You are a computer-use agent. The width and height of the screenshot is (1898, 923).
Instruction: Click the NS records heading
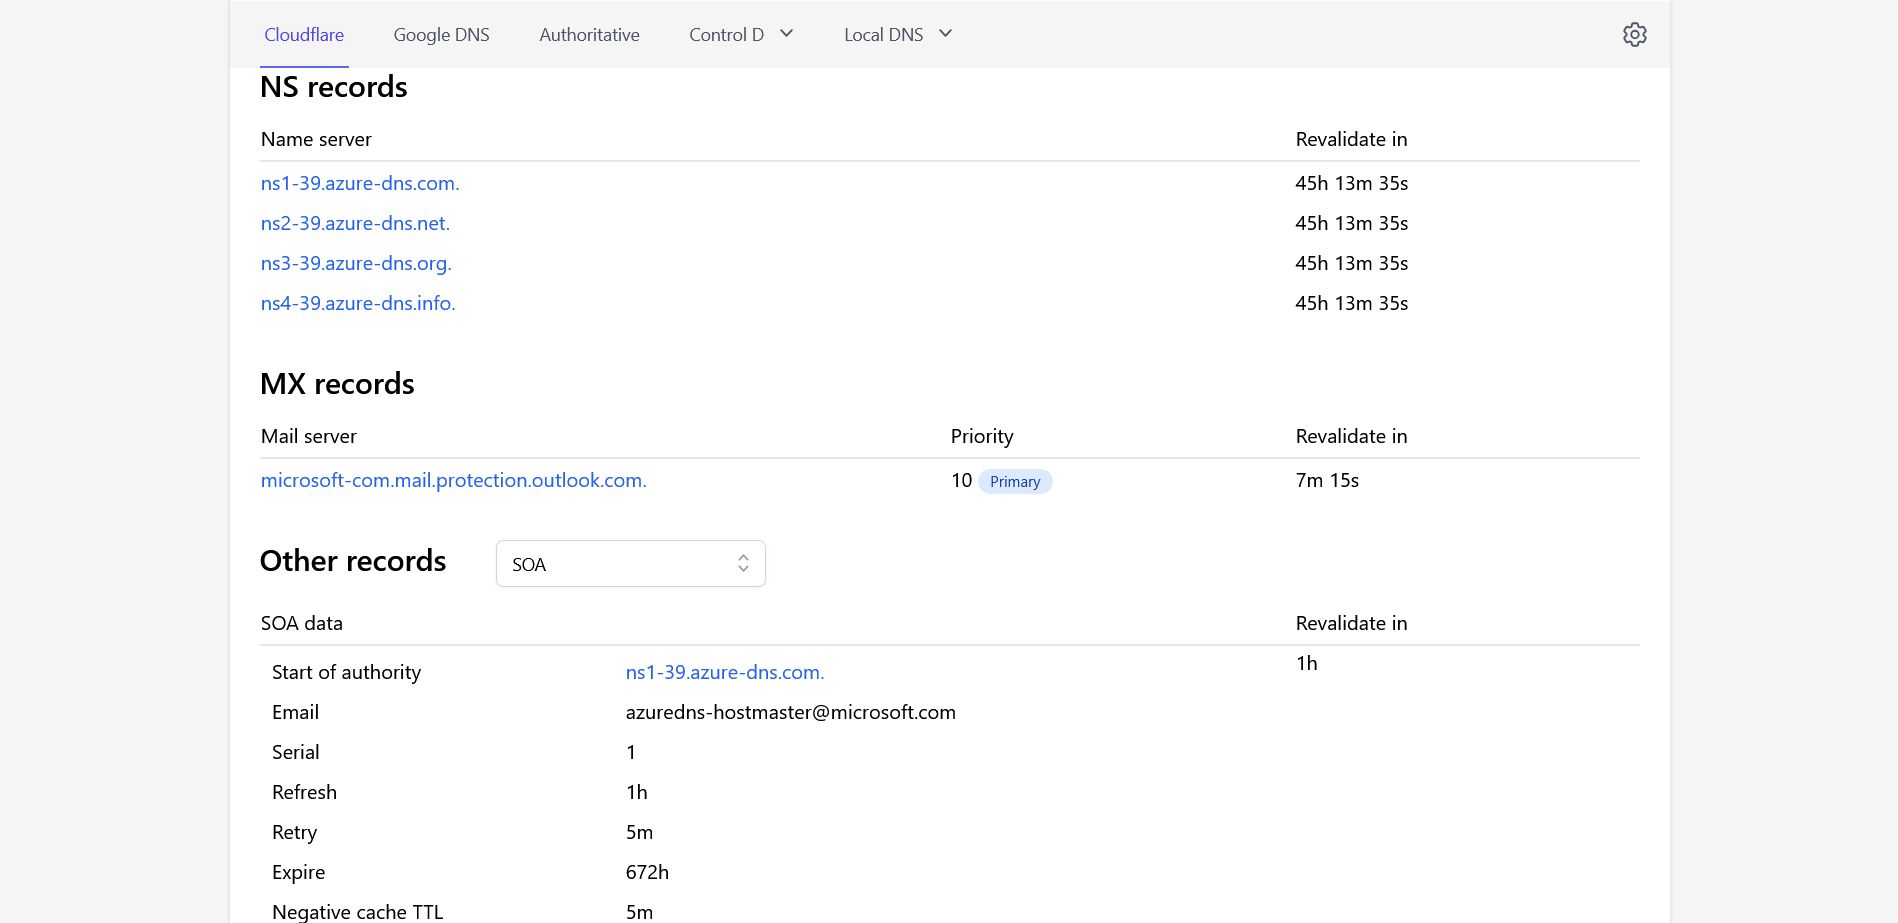333,87
